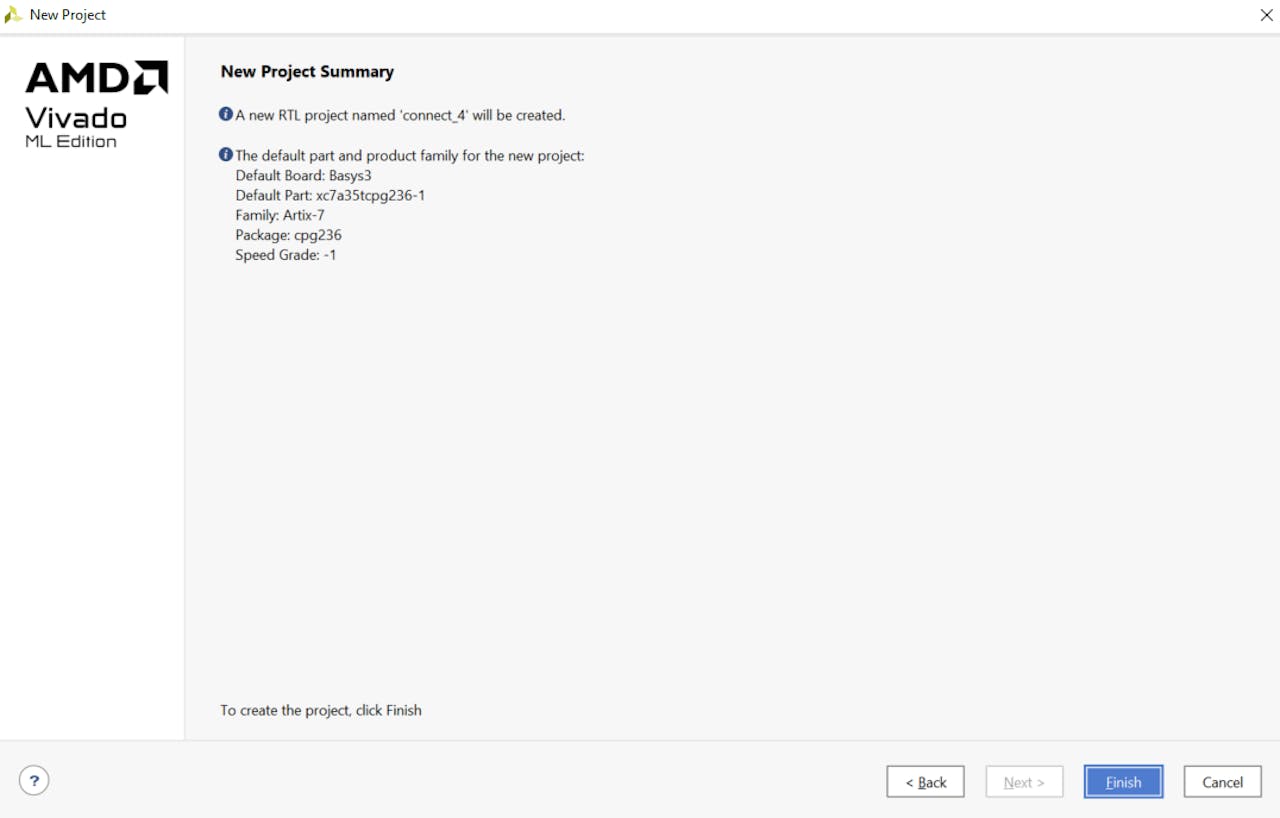Click the Default Part xc7a35tcpg236-1 line
This screenshot has height=818, width=1280.
coord(330,195)
